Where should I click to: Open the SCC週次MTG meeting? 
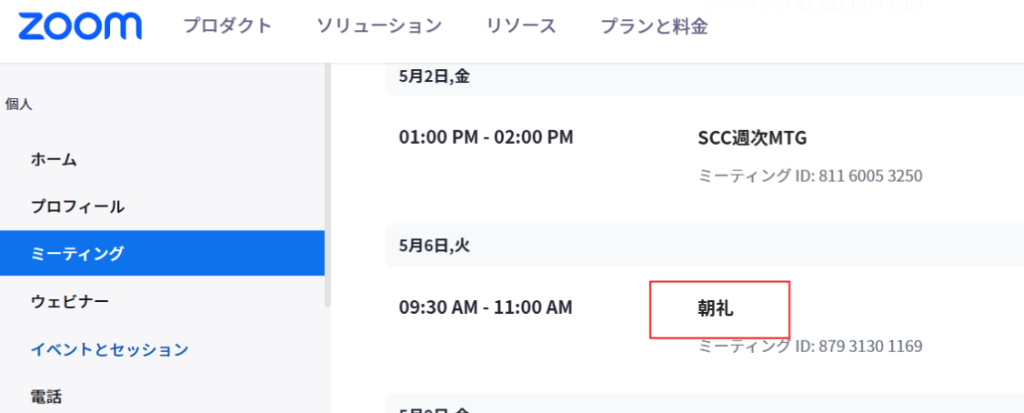click(752, 138)
